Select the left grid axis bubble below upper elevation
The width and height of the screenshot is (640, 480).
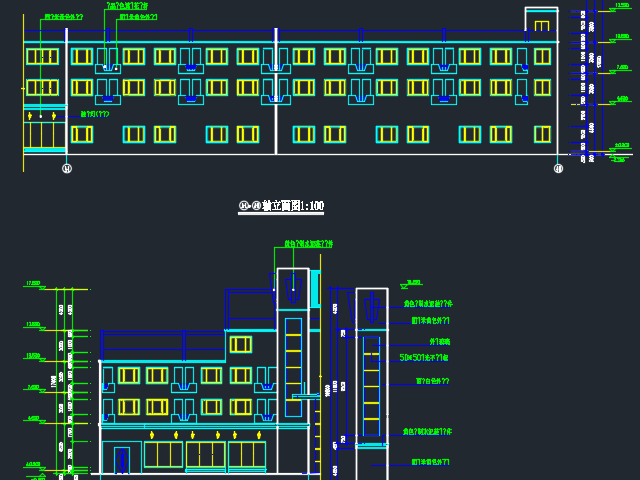coord(67,169)
